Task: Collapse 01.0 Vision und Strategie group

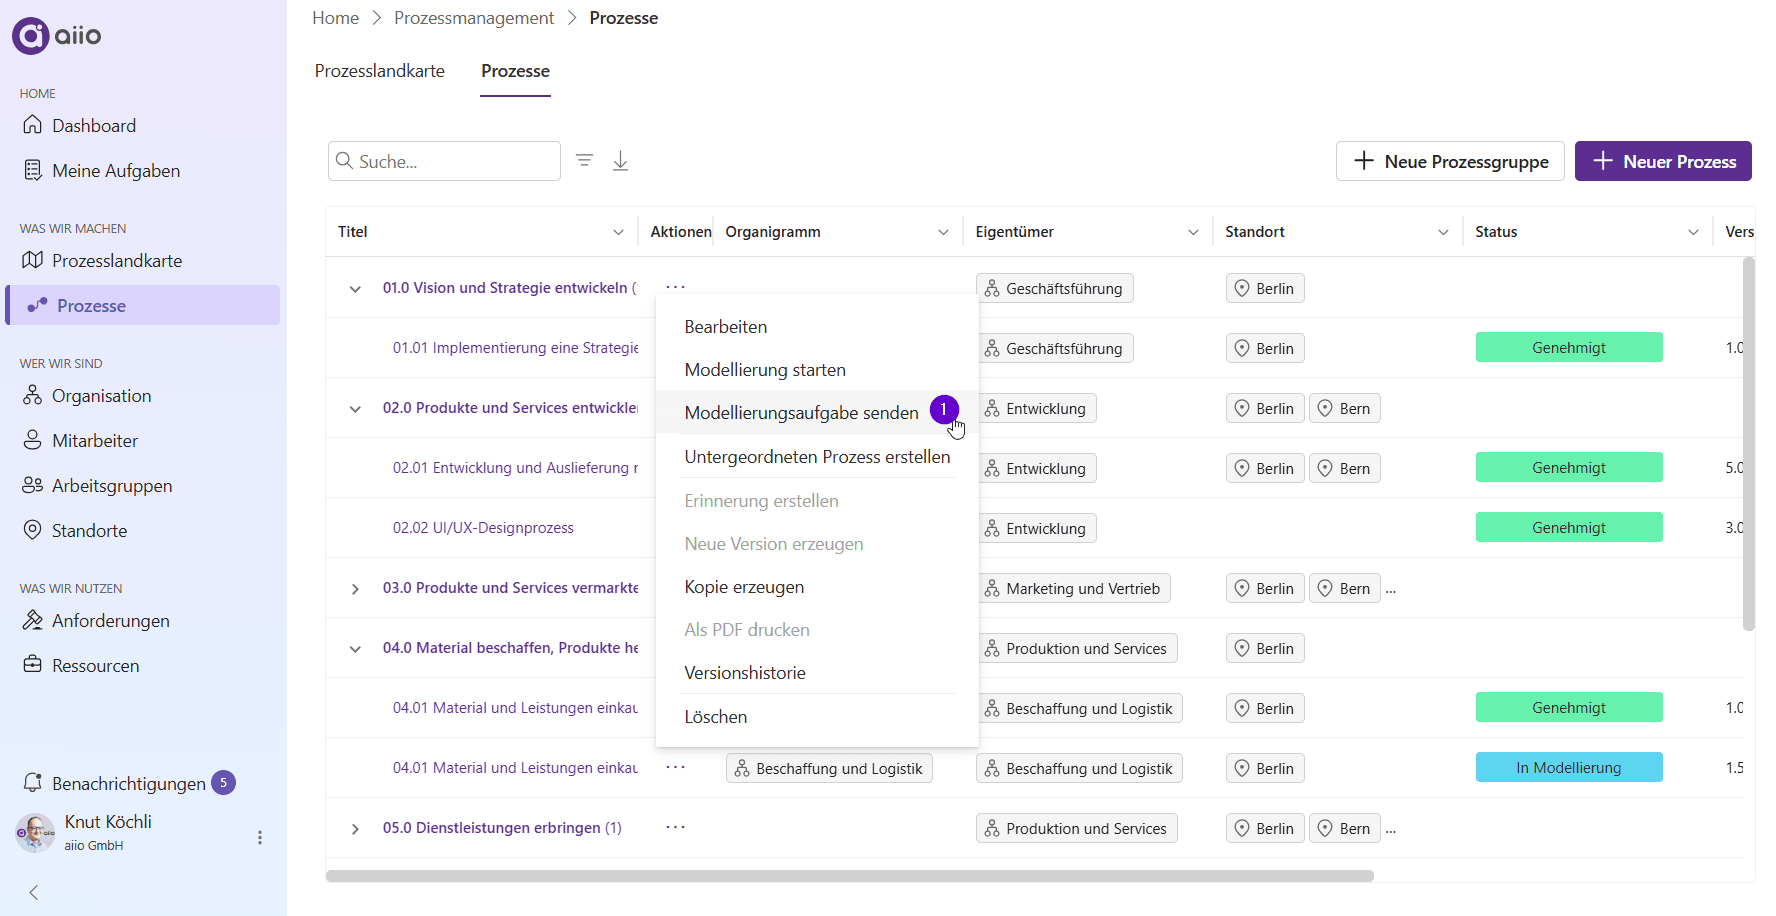Action: pos(355,289)
